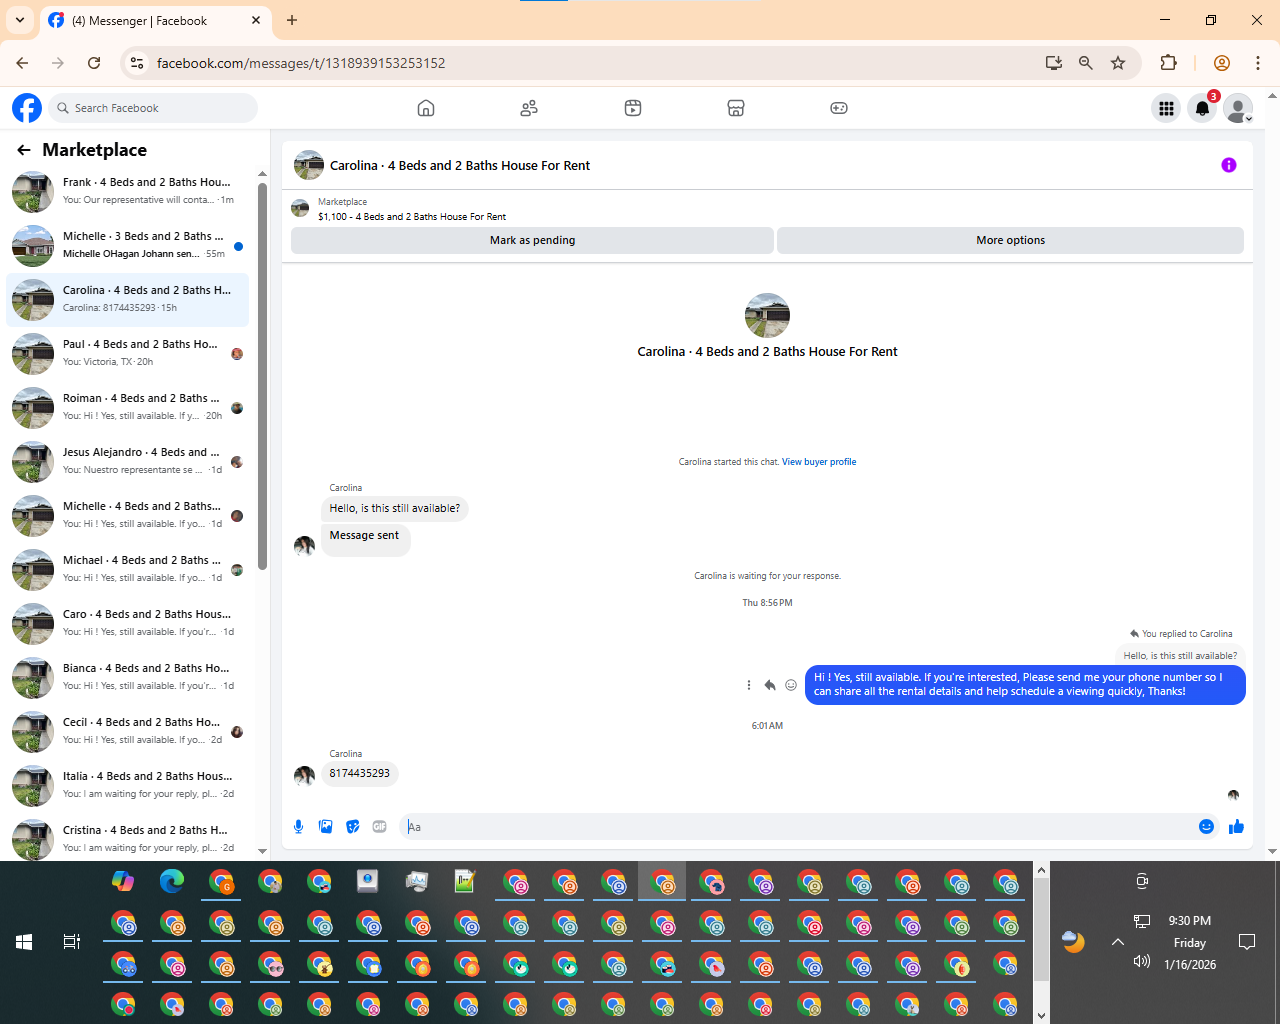This screenshot has width=1280, height=1024.
Task: Open the tab search dropdown arrow
Action: (x=19, y=20)
